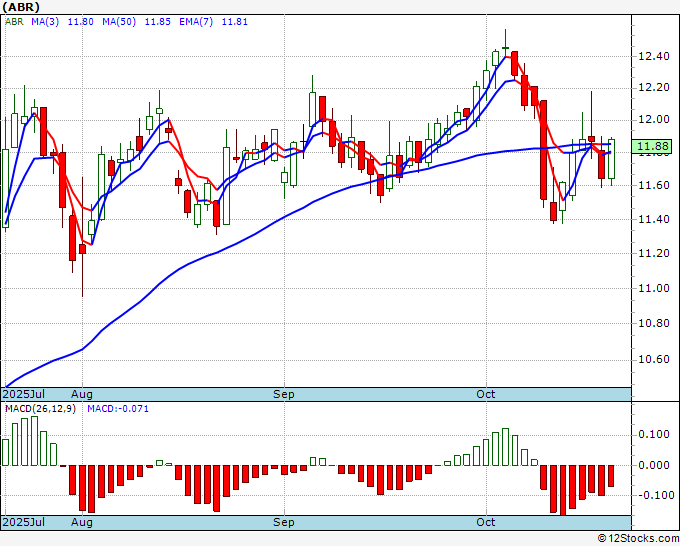
Task: Click the ABR ticker legend label
Action: point(14,22)
